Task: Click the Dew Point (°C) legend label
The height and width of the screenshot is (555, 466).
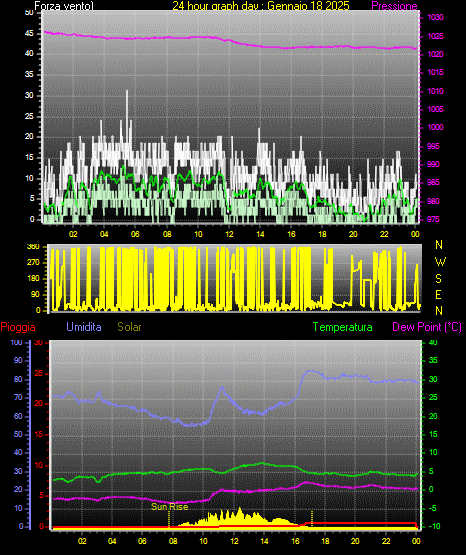Action: tap(427, 327)
